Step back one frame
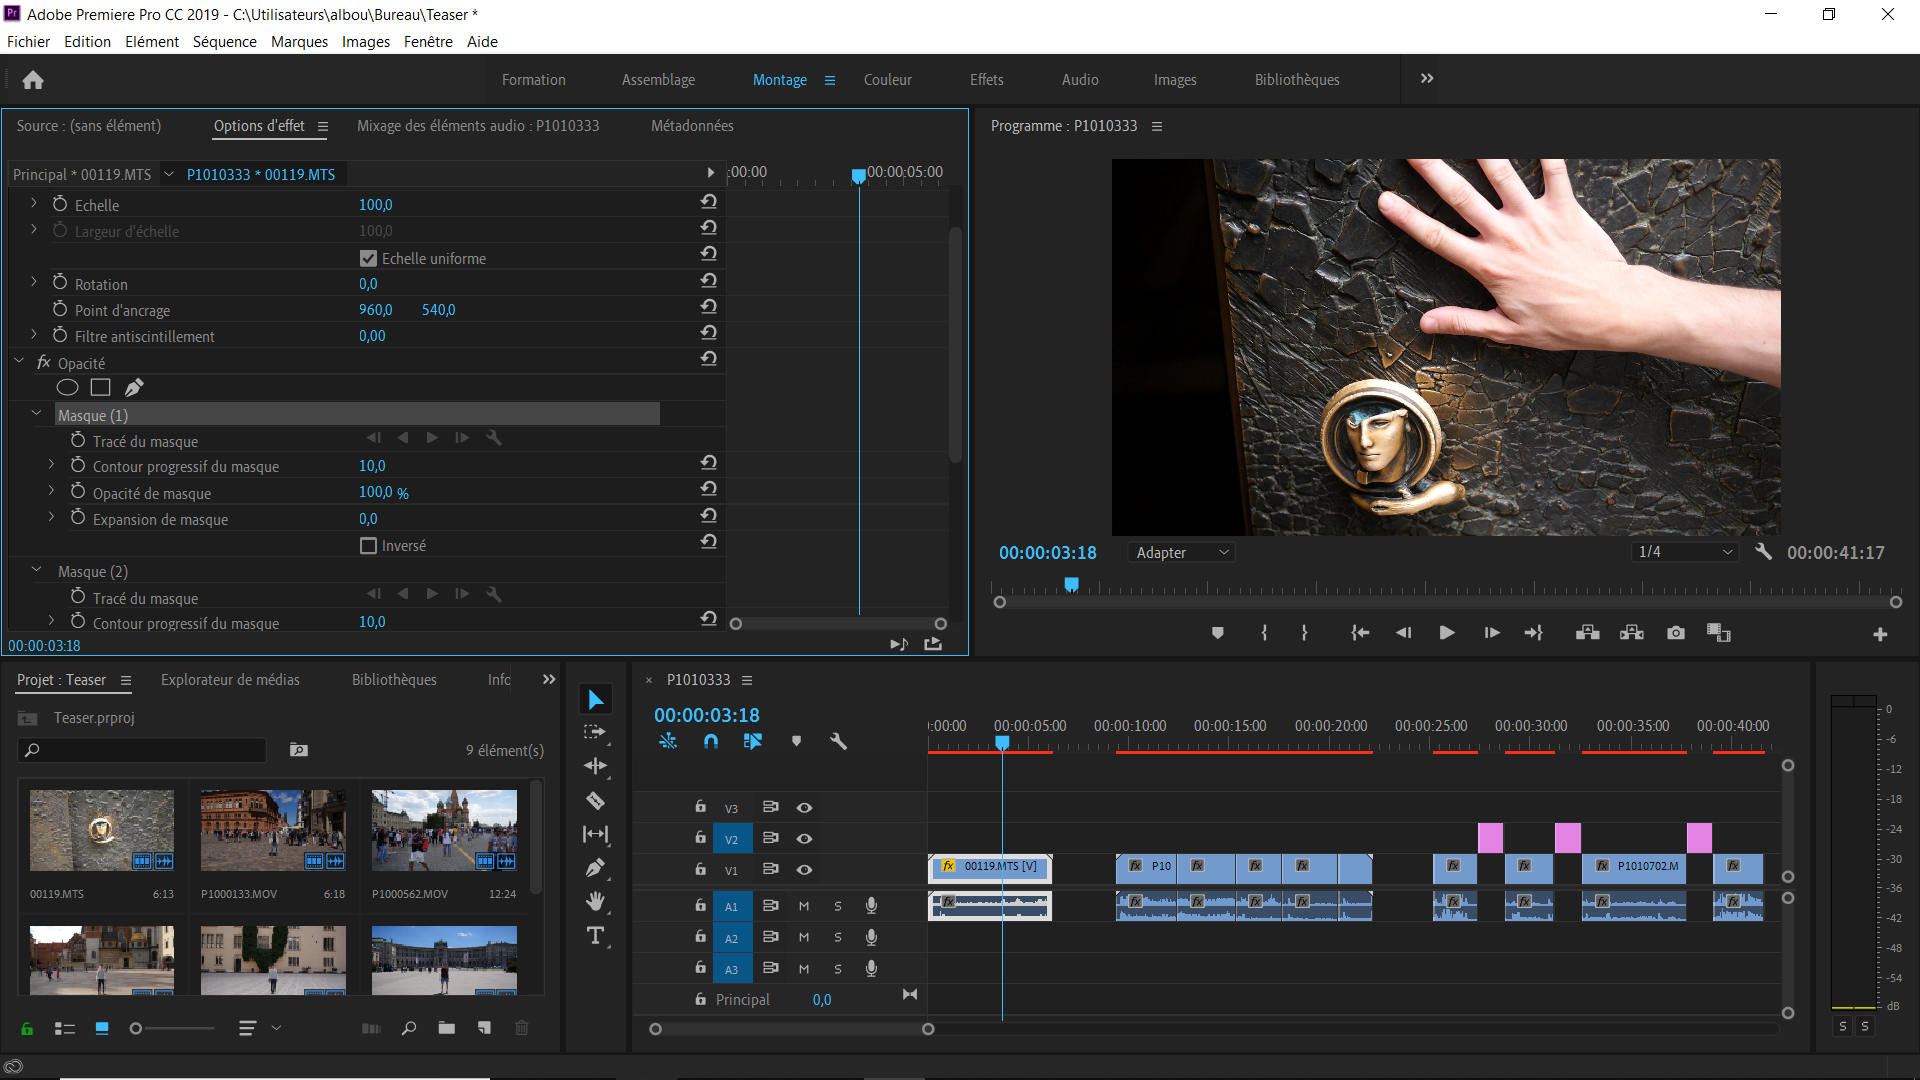The width and height of the screenshot is (1920, 1080). click(x=1404, y=633)
